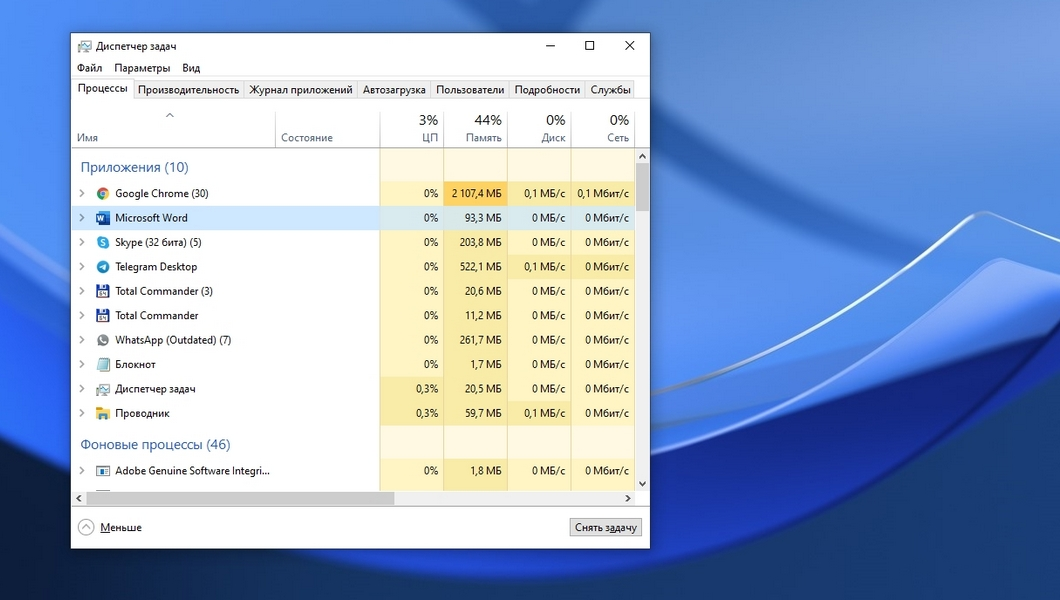
Task: Click Chrome memory value 2 107,4 МБ
Action: click(x=477, y=193)
